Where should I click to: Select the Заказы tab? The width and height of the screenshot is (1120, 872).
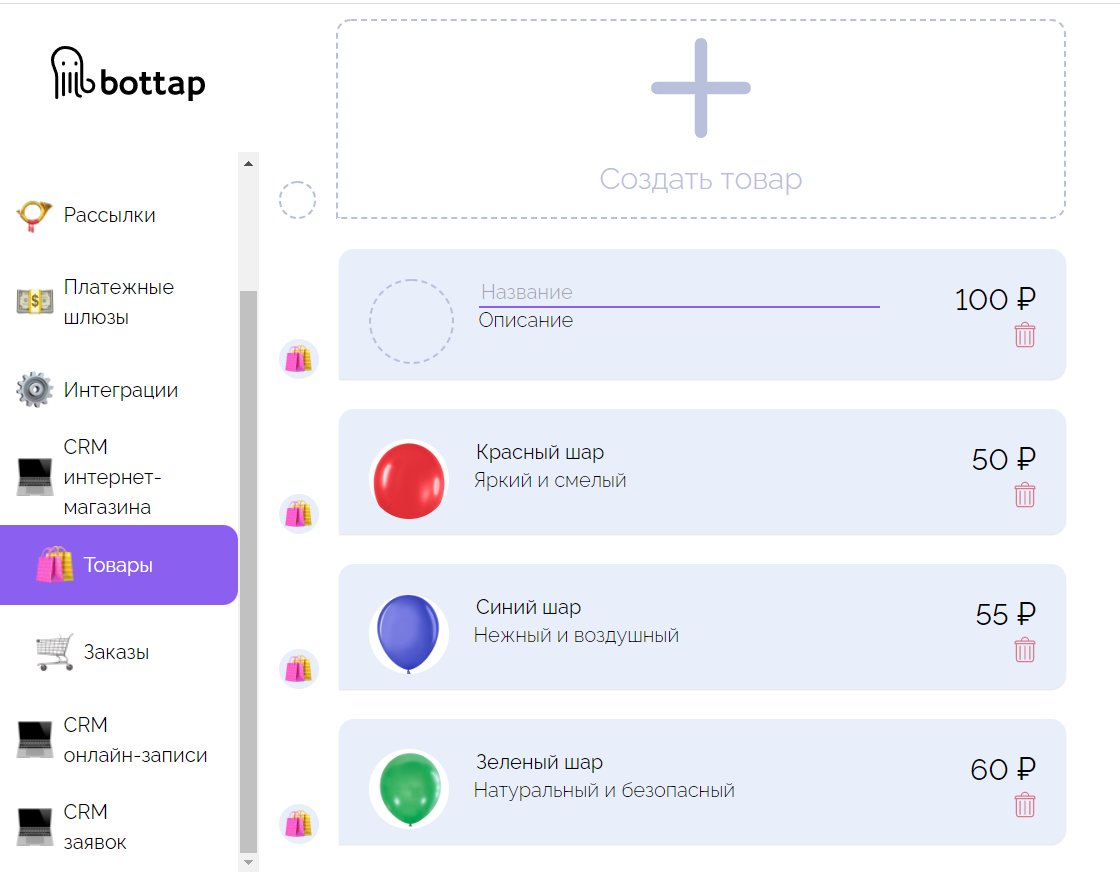tap(116, 652)
